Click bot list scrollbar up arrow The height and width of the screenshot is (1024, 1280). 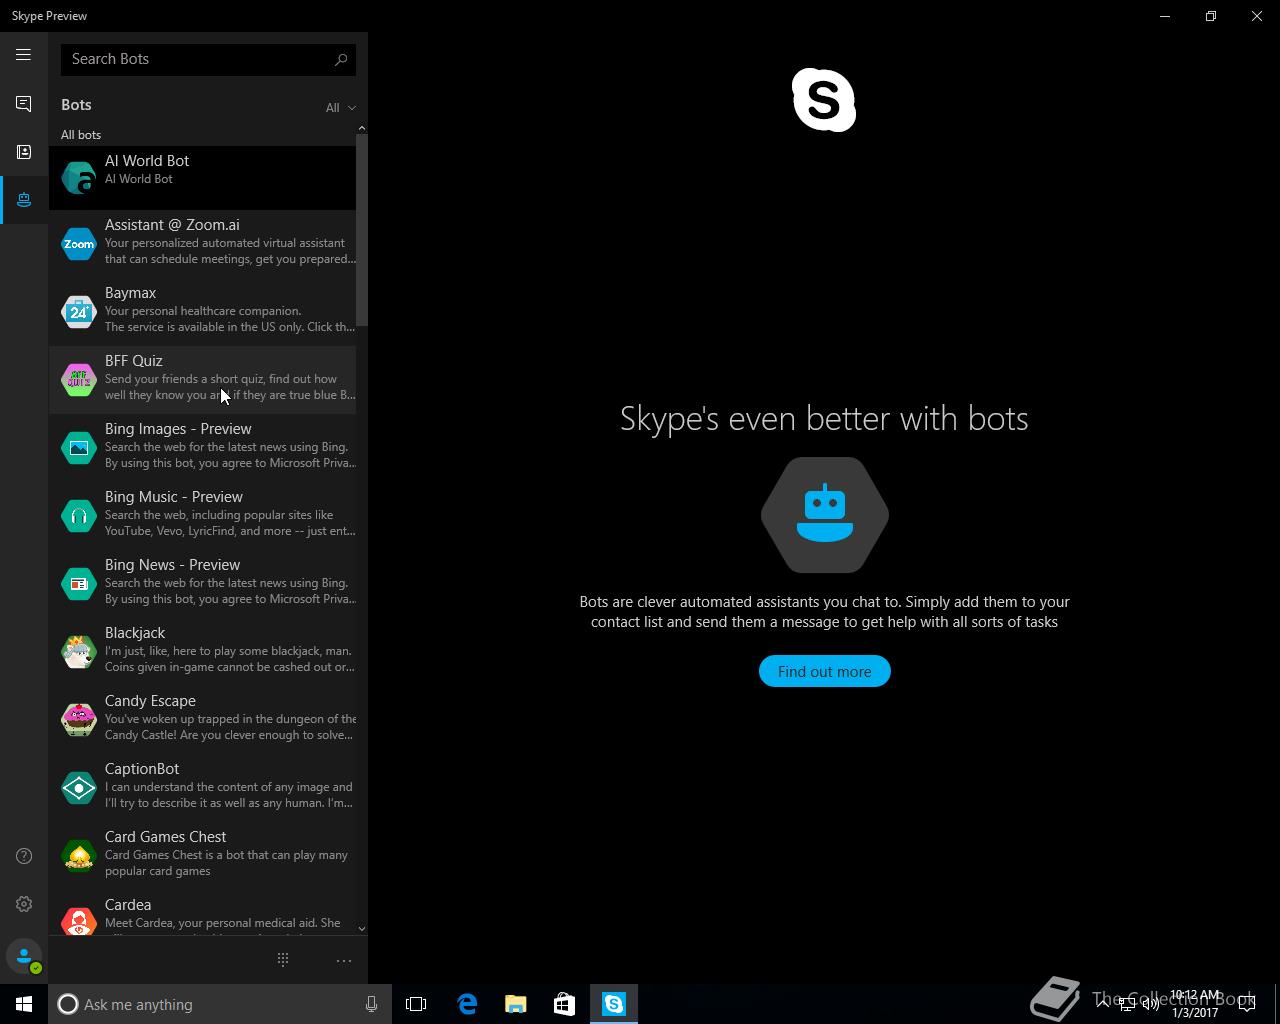coord(362,128)
